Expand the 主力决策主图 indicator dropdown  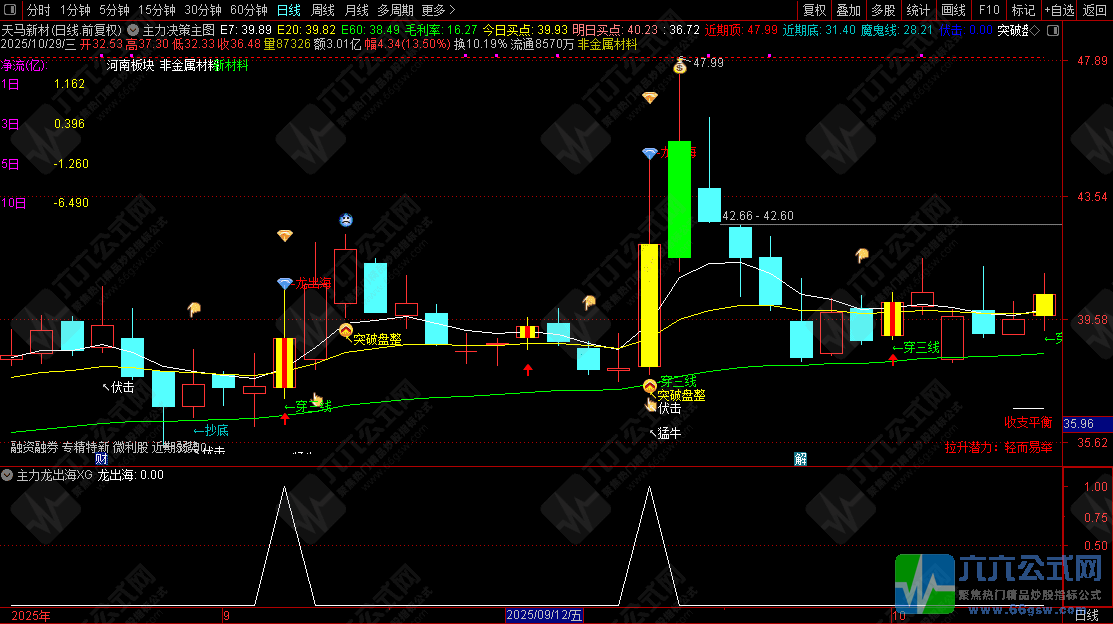coord(135,30)
